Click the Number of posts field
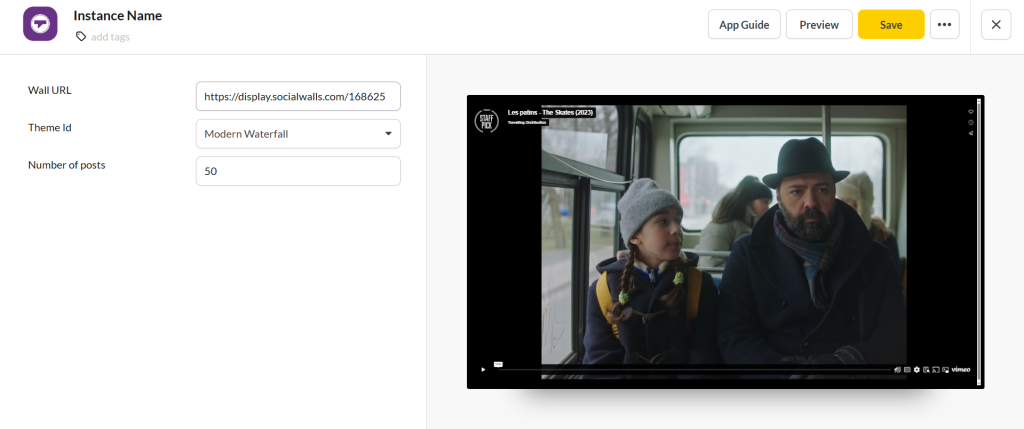 (298, 171)
